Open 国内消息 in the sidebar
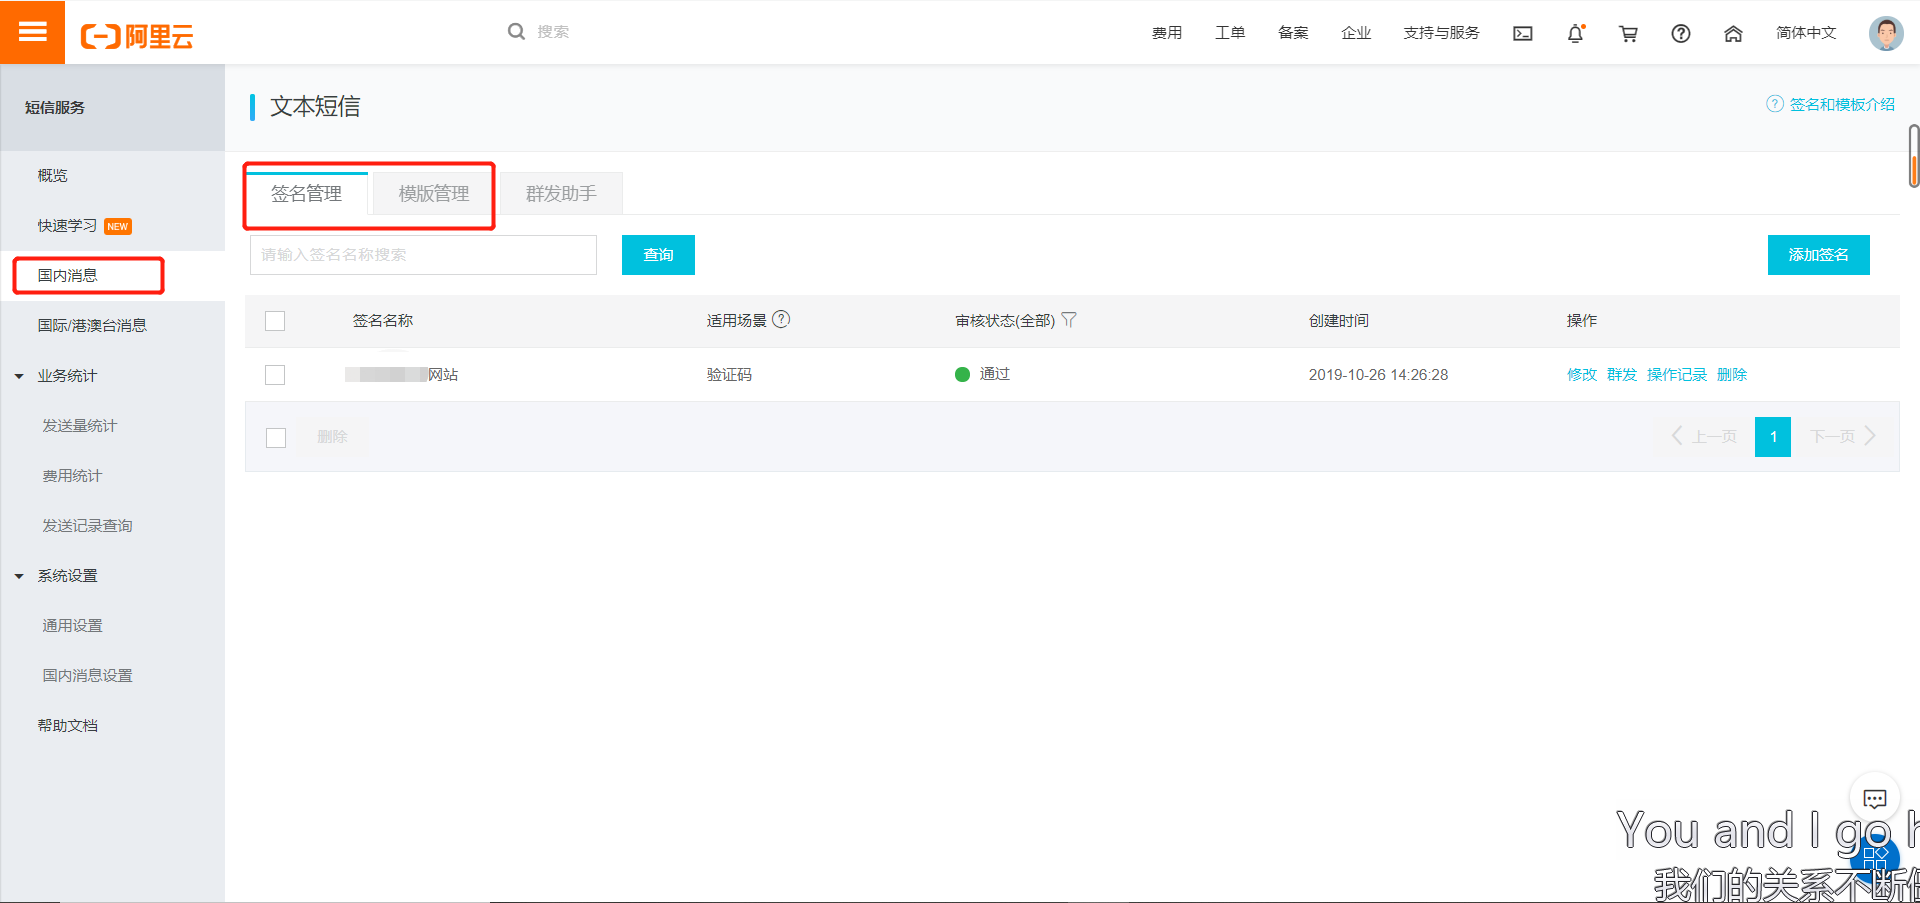The image size is (1920, 903). [67, 276]
